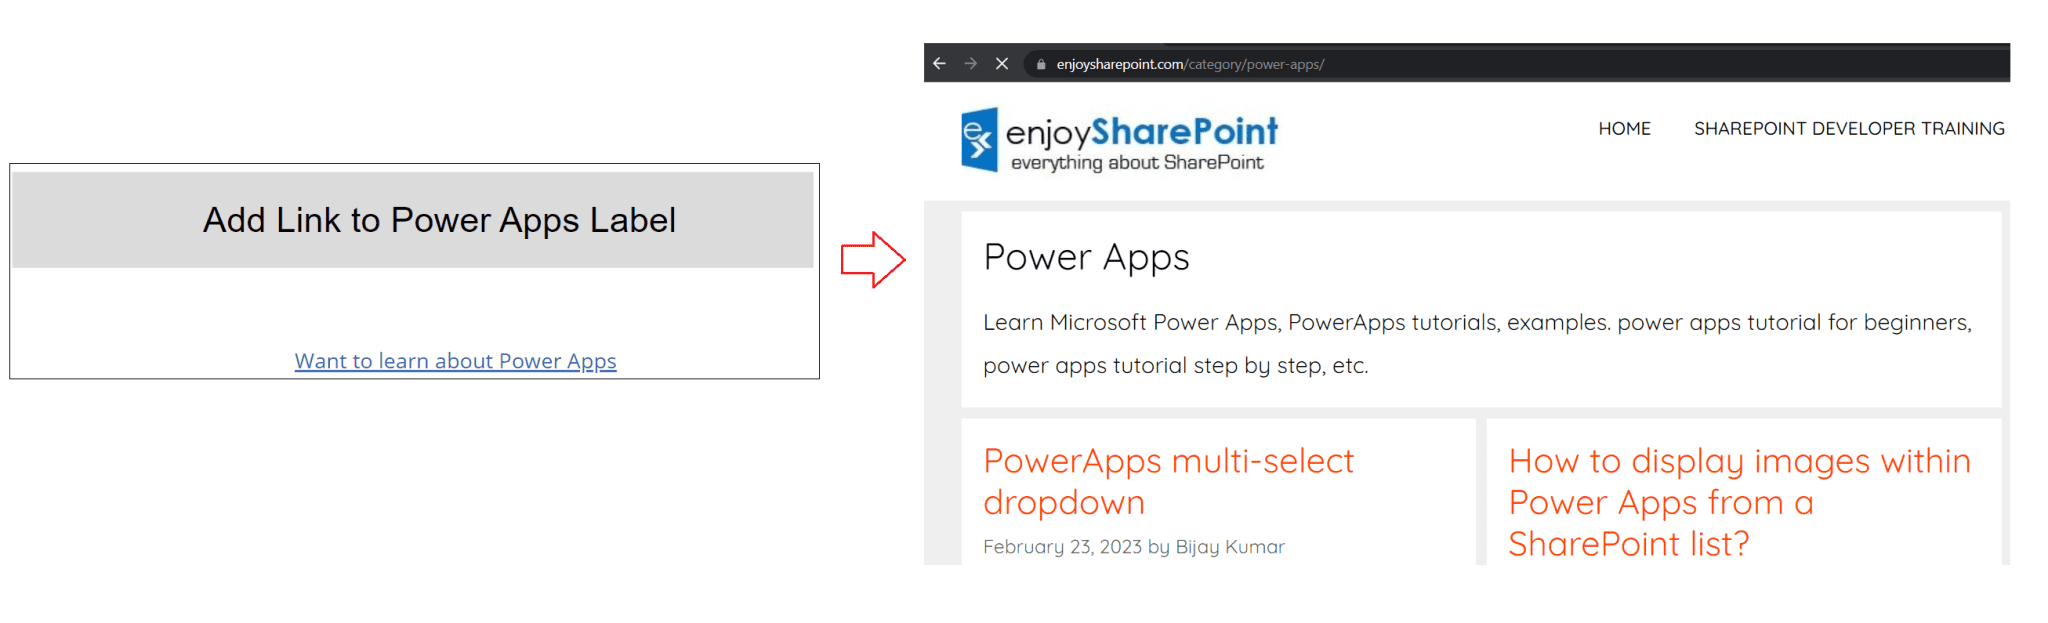Screen dimensions: 2048x623
Task: Click the browser back arrow
Action: point(938,63)
